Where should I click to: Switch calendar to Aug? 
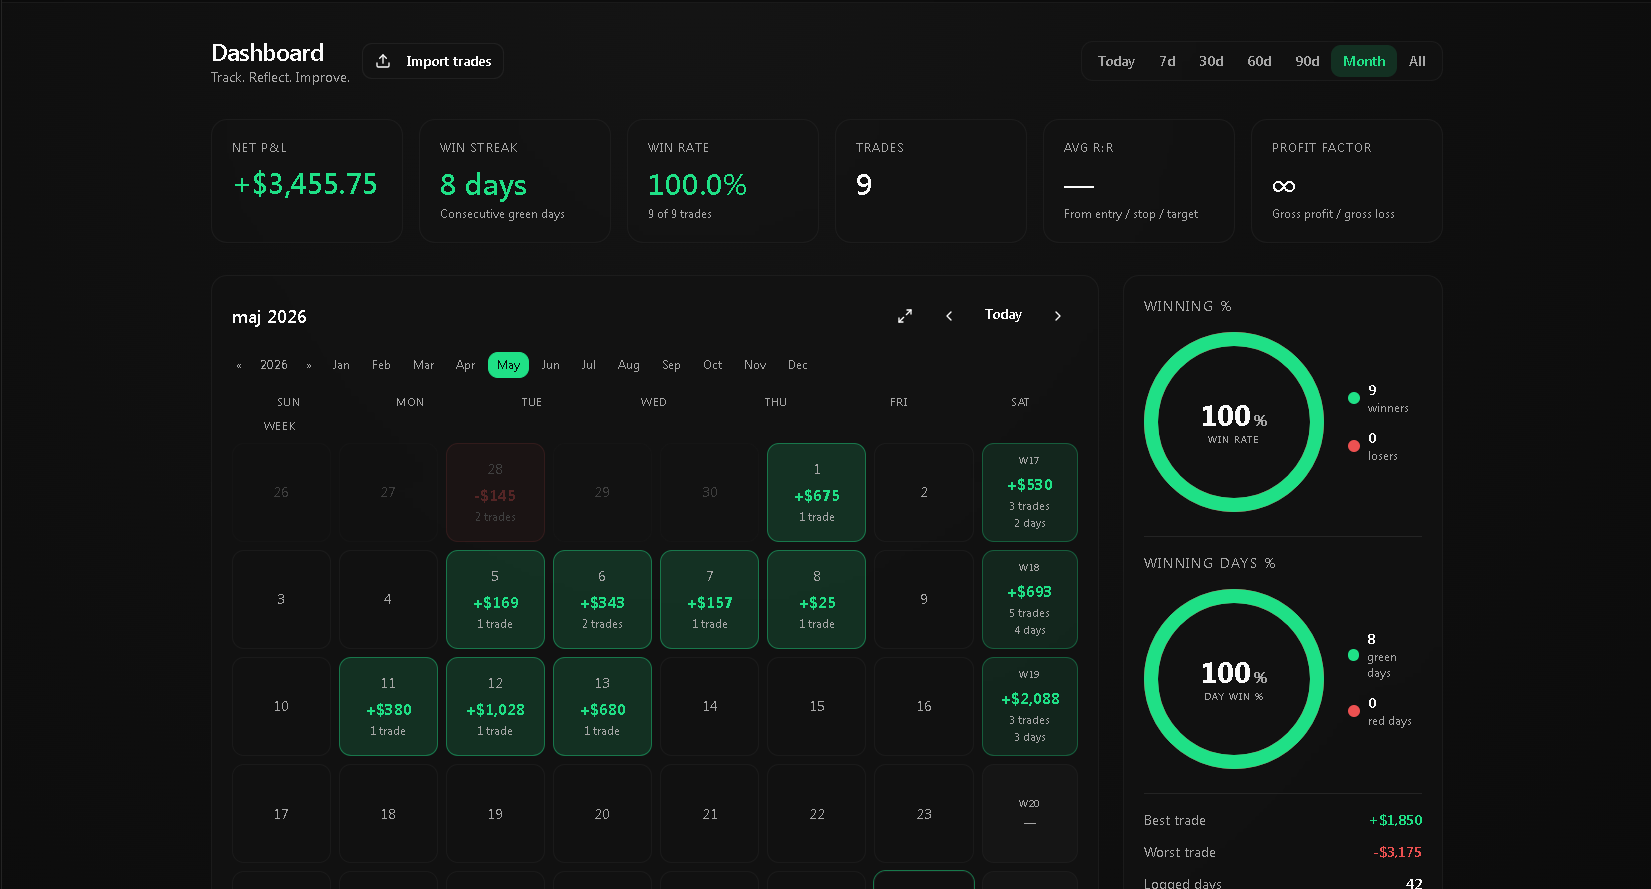point(629,365)
